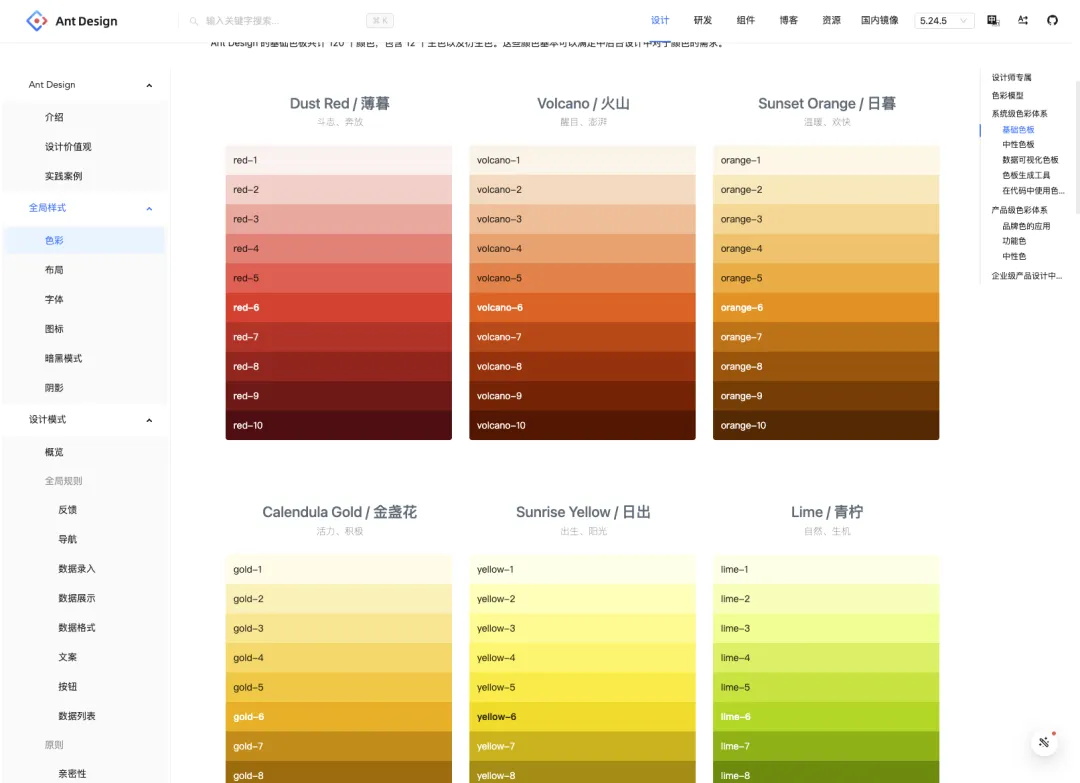Copy the yellow-6 color swatch

pyautogui.click(x=583, y=717)
